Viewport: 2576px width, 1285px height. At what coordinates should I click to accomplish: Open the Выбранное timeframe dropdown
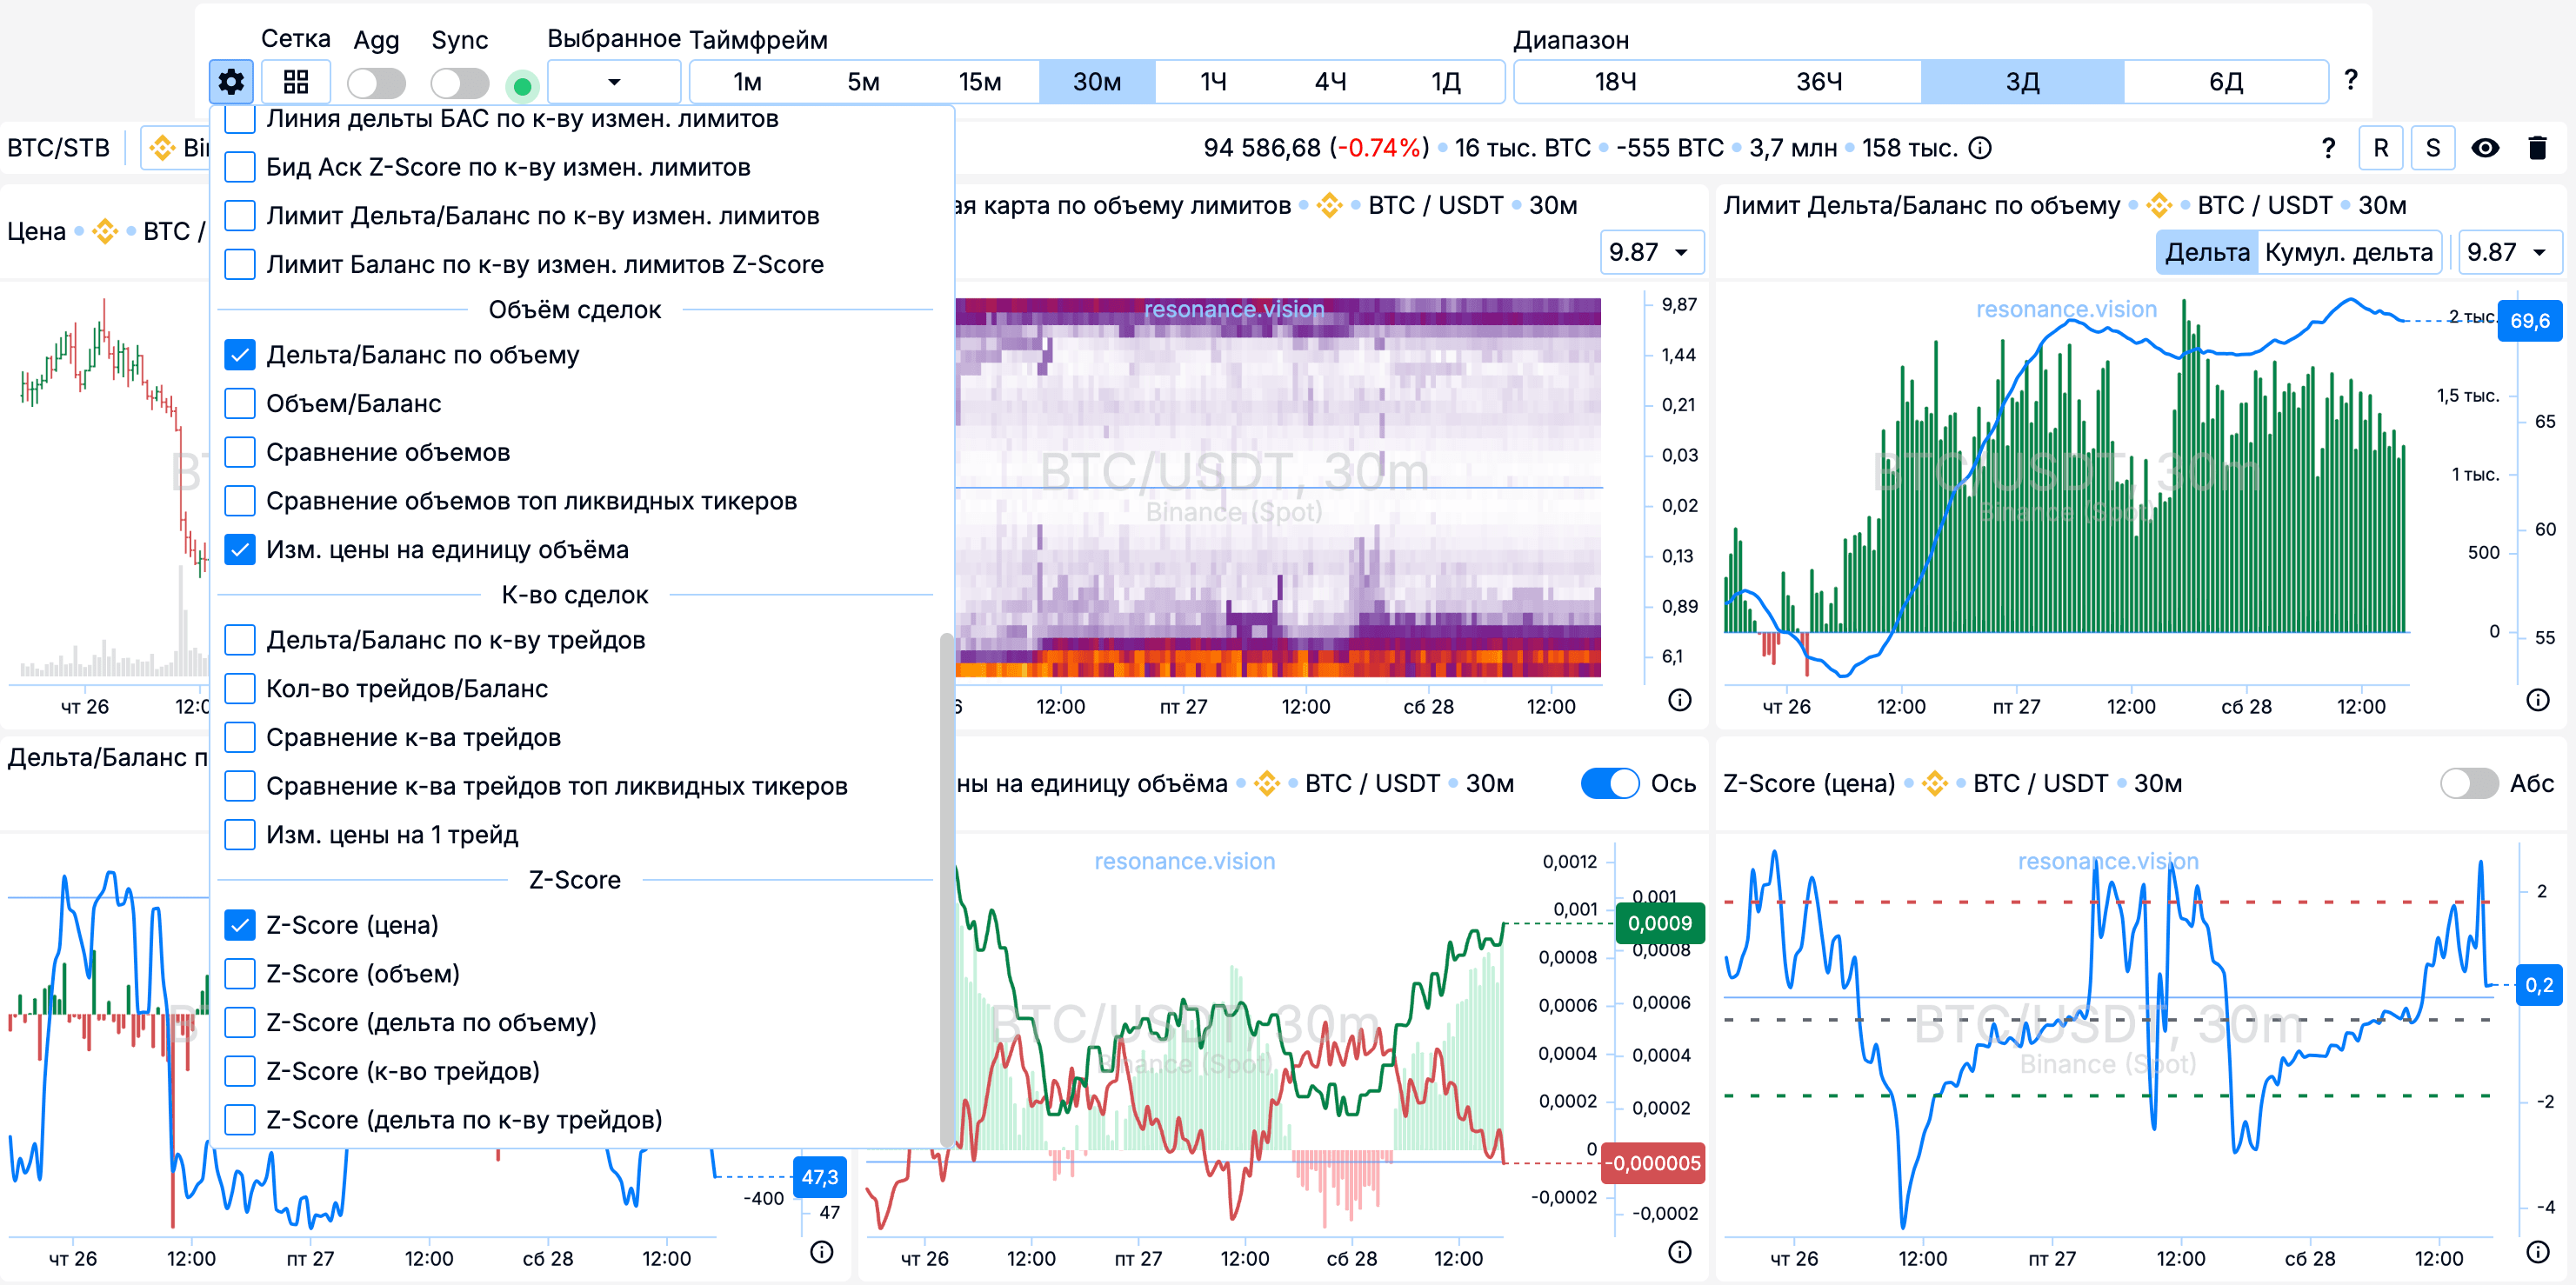click(x=614, y=81)
